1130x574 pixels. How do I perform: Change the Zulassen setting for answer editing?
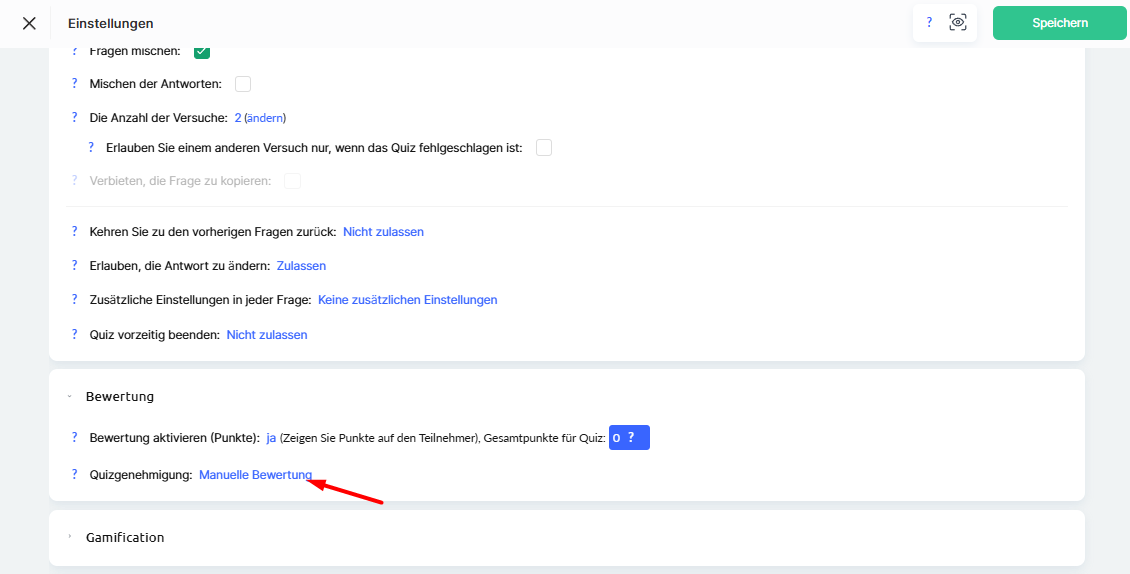(301, 266)
